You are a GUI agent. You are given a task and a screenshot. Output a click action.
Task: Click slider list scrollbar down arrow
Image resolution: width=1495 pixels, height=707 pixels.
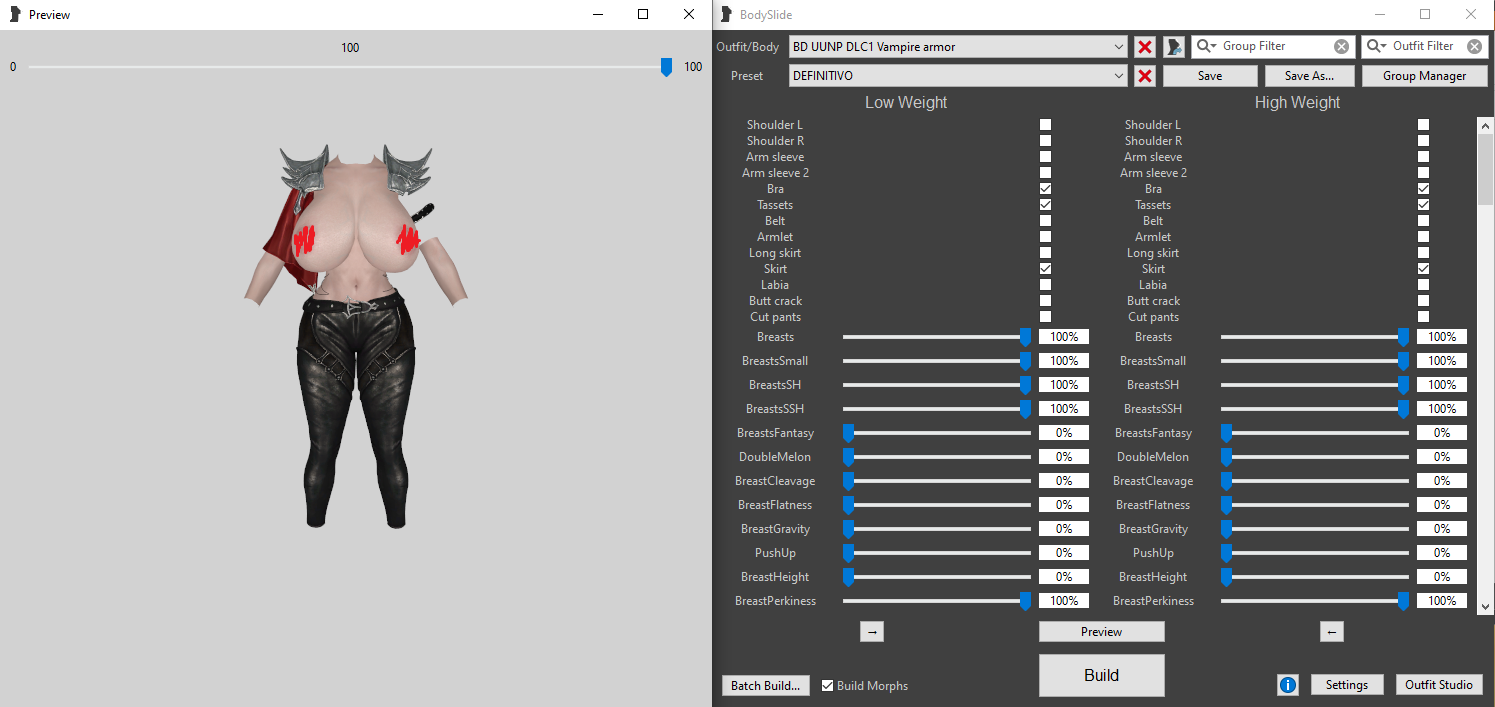(x=1485, y=605)
